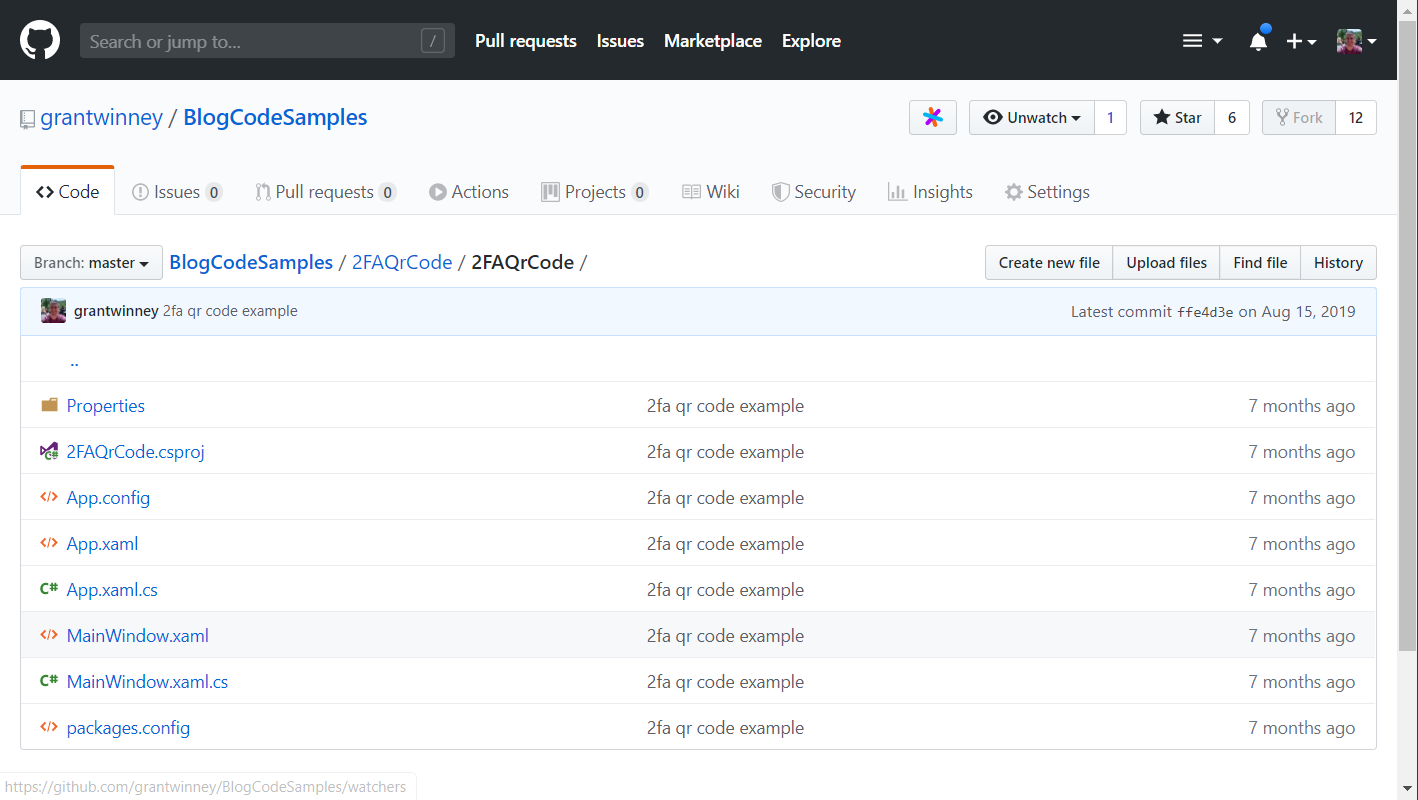Screen dimensions: 1418x800
Task: Click the Create new file button
Action: point(1049,263)
